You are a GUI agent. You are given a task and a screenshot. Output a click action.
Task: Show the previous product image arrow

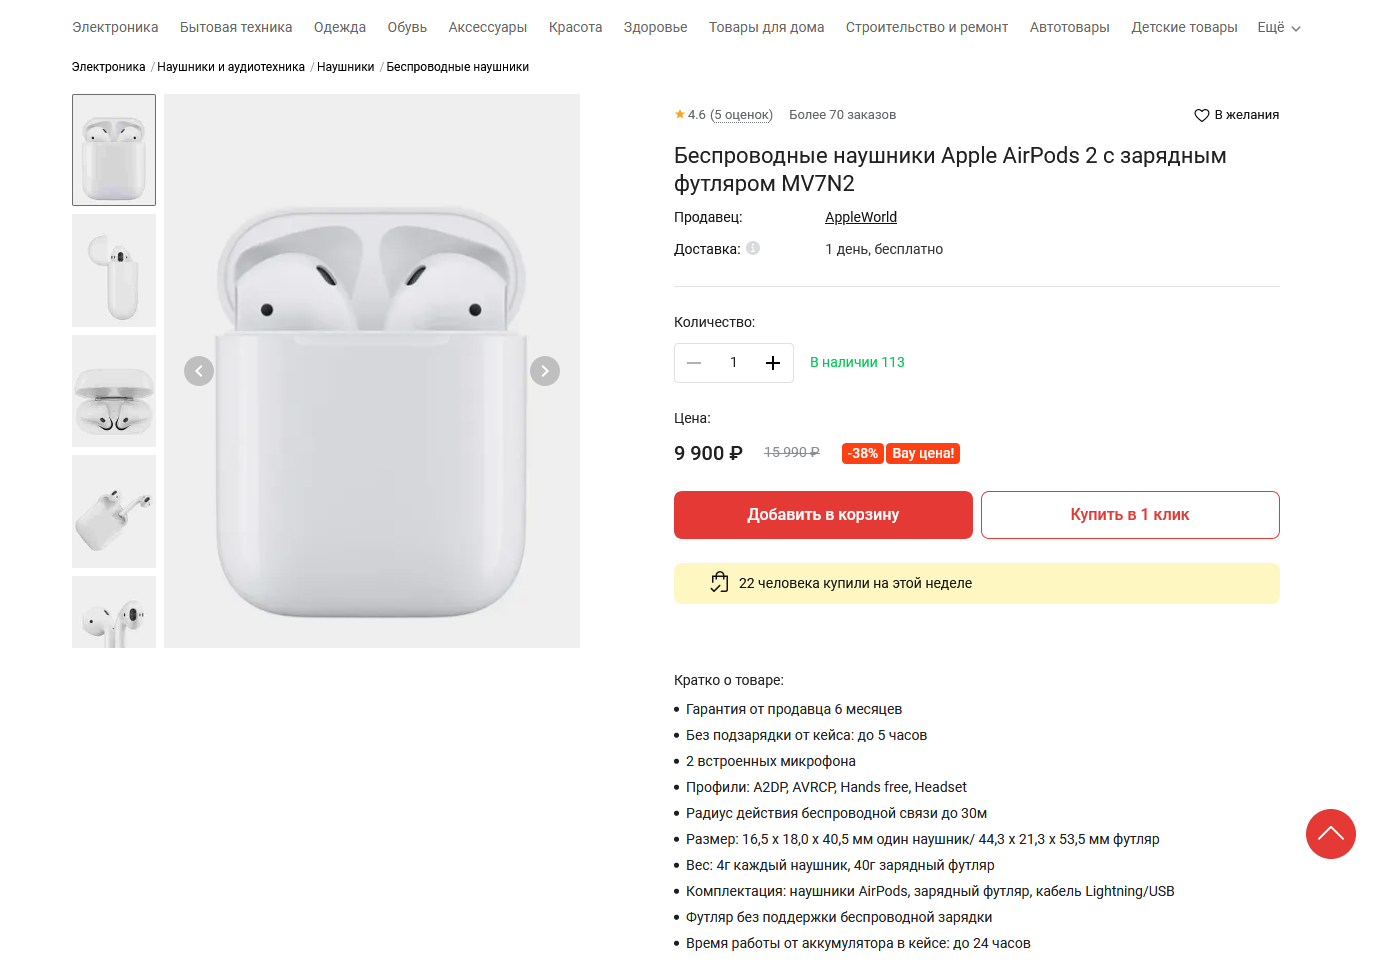pos(199,371)
